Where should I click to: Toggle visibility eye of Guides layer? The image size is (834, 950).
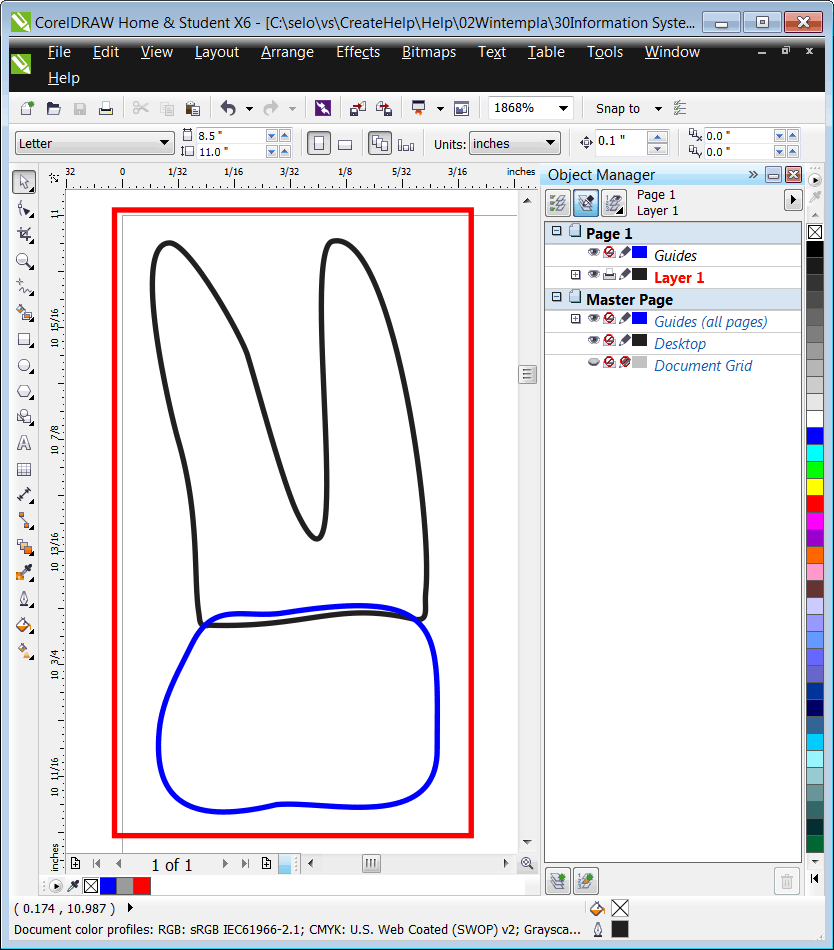[x=594, y=253]
